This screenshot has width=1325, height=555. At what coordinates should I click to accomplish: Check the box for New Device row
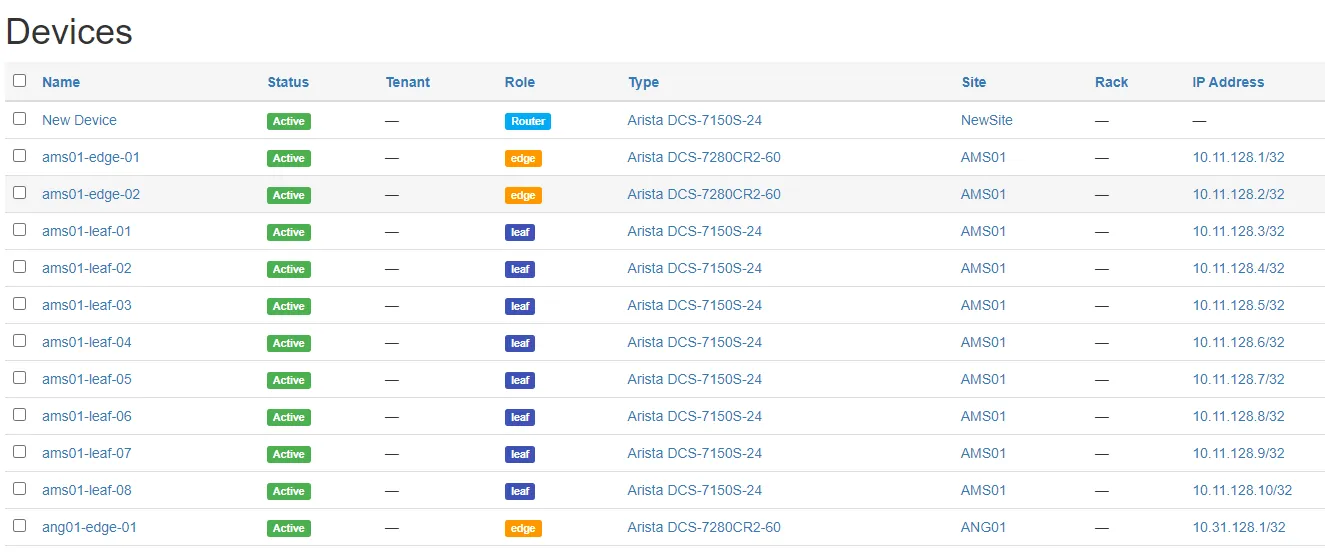pos(19,119)
